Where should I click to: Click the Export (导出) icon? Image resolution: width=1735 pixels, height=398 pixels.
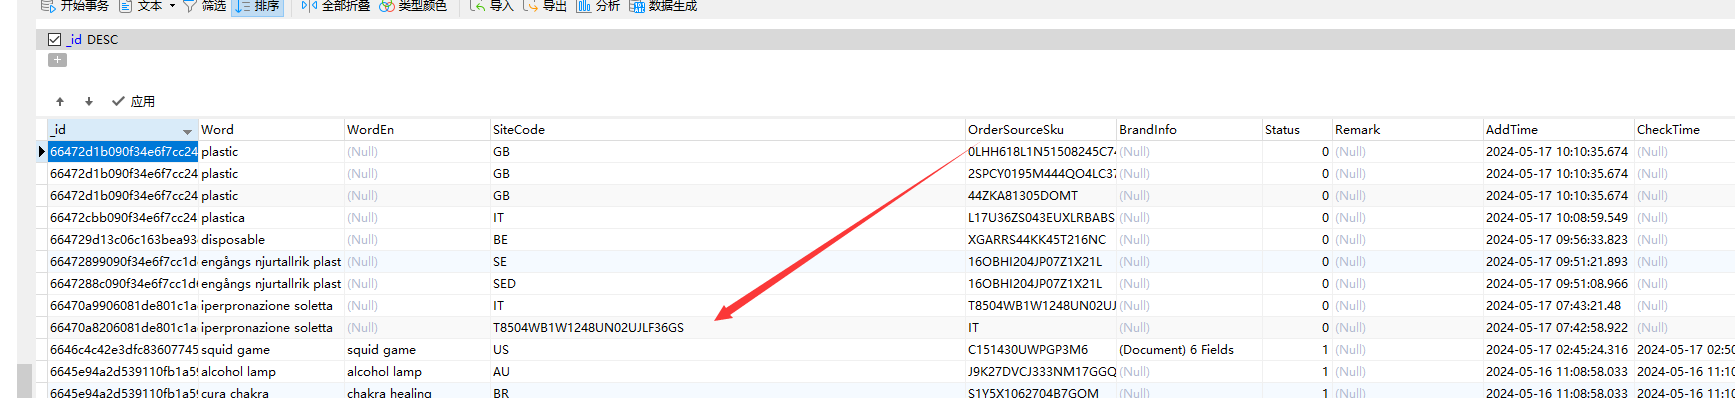point(530,6)
